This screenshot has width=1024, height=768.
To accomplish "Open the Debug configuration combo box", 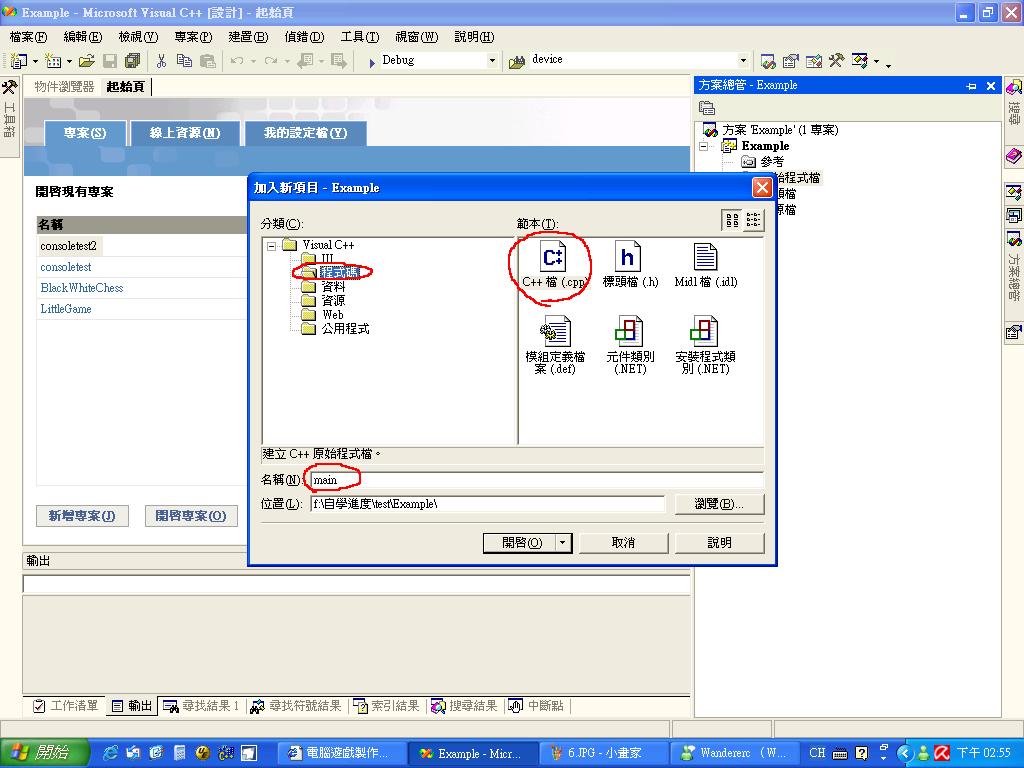I will pyautogui.click(x=439, y=60).
